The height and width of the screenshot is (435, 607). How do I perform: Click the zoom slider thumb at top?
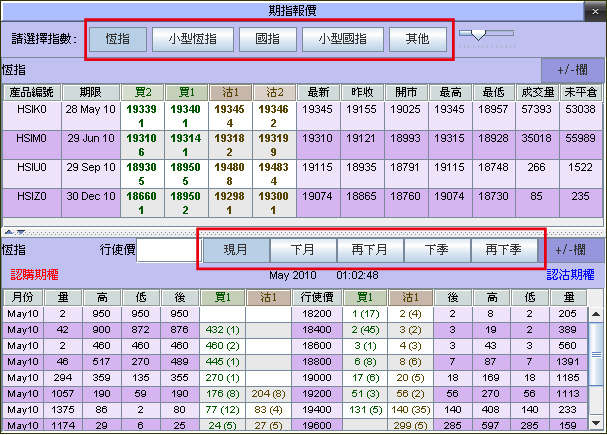click(x=478, y=35)
